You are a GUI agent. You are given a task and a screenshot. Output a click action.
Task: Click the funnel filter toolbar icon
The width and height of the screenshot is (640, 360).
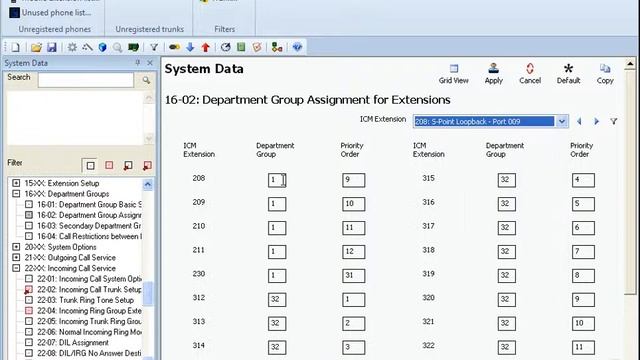pos(154,47)
